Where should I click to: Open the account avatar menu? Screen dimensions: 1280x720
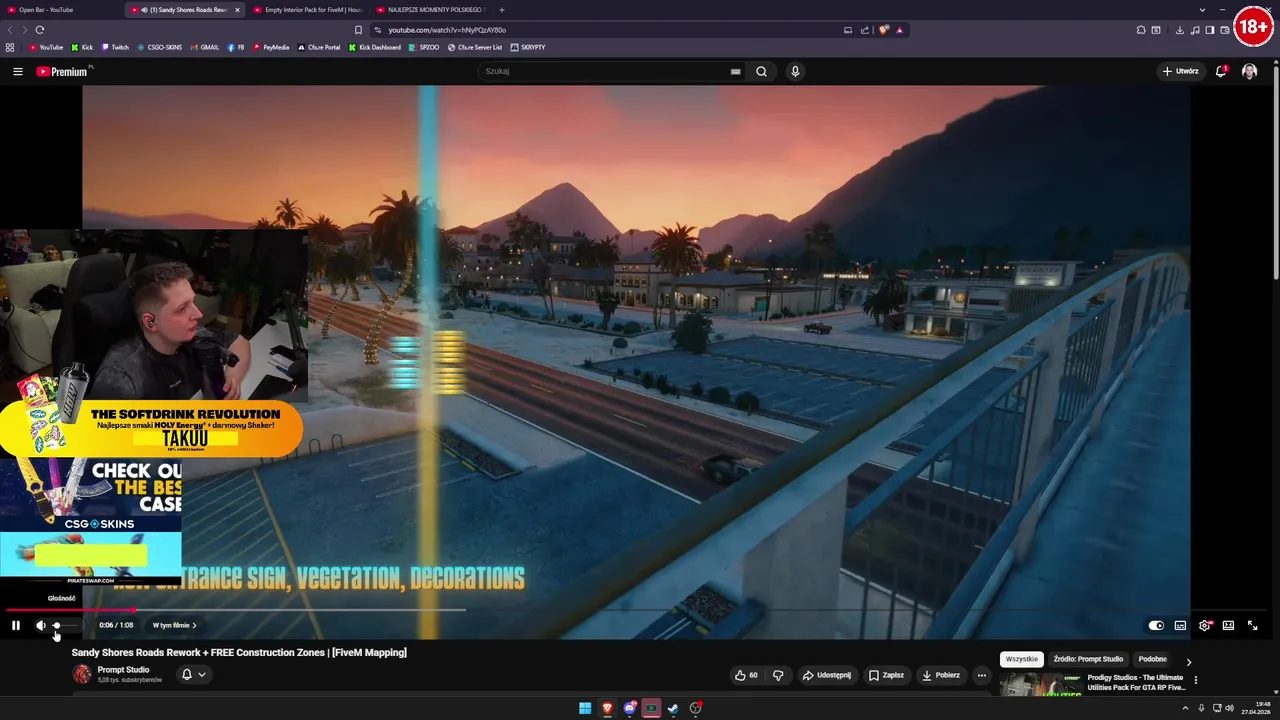pos(1249,71)
